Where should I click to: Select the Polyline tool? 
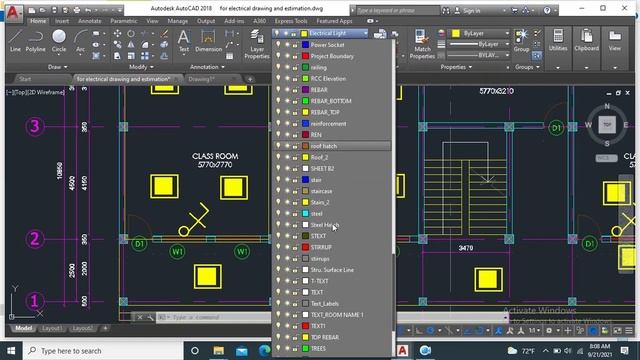click(36, 41)
